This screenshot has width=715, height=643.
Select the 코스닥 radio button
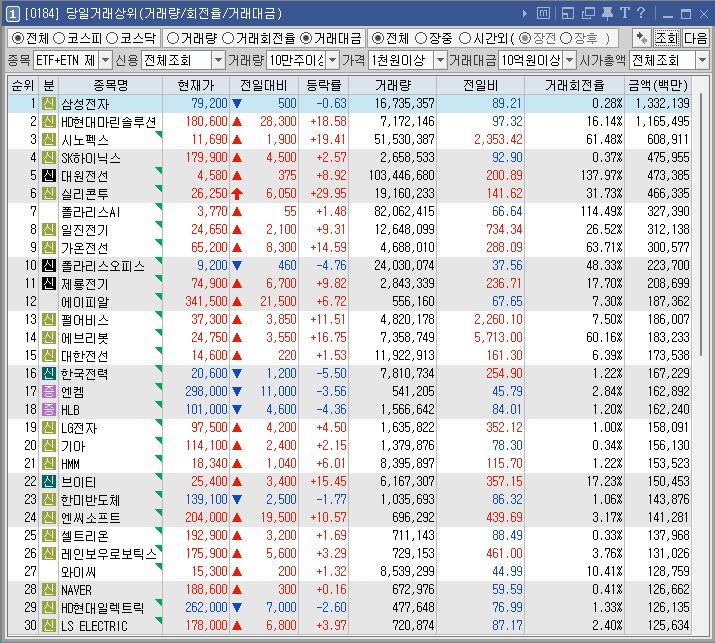112,38
